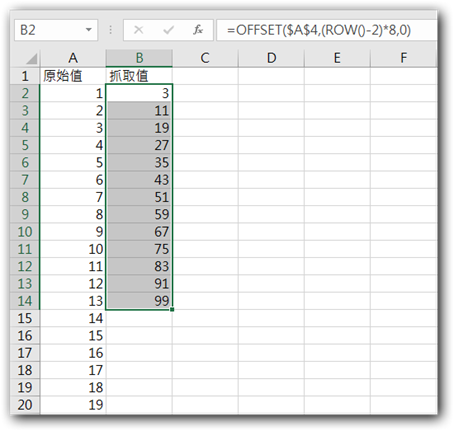Select column F header

(x=403, y=58)
